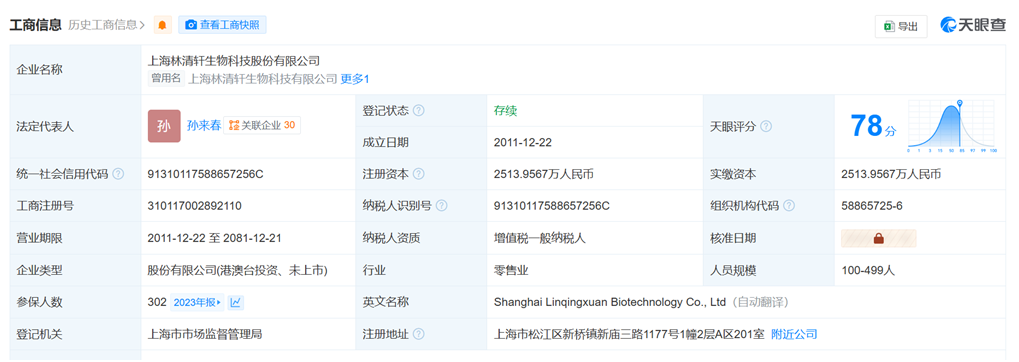Viewport: 1019px width, 362px height.
Task: Select company name 上海林清轩生物科技股份有限公司
Action: coord(234,61)
